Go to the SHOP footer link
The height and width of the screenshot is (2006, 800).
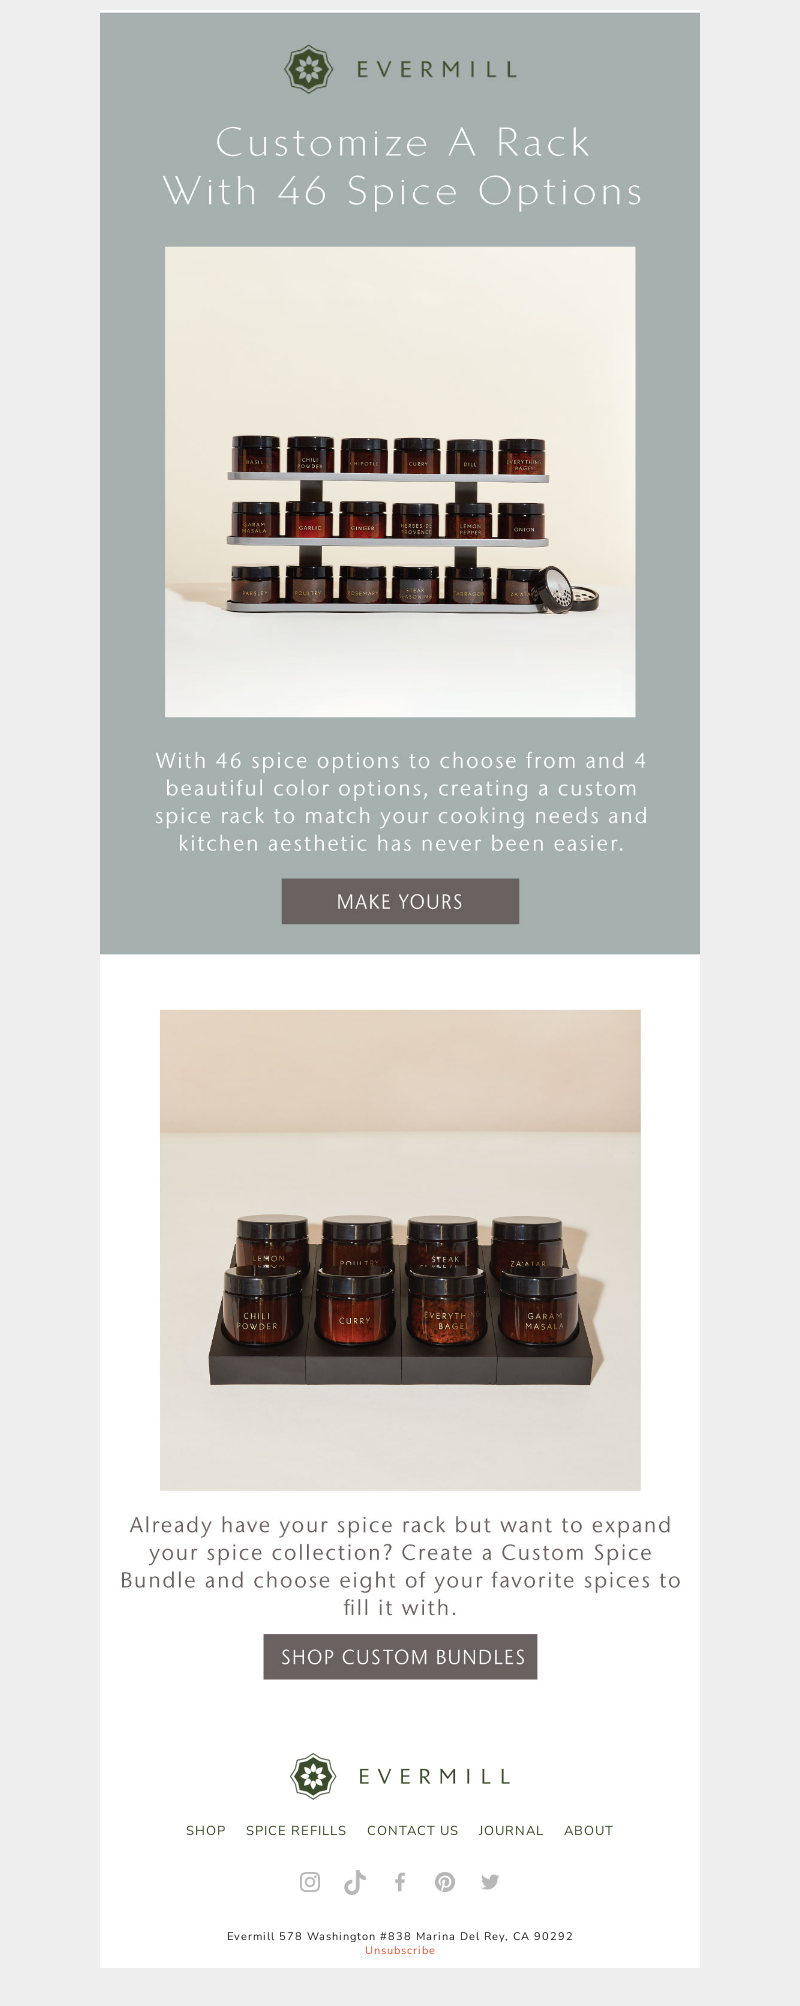206,1830
